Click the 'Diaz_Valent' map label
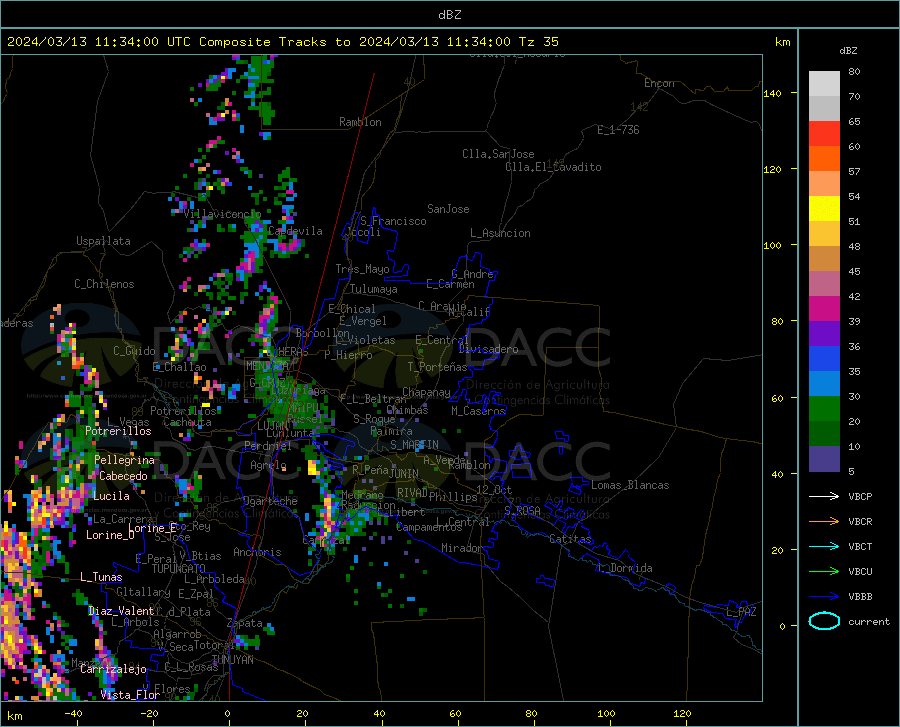 click(x=121, y=611)
